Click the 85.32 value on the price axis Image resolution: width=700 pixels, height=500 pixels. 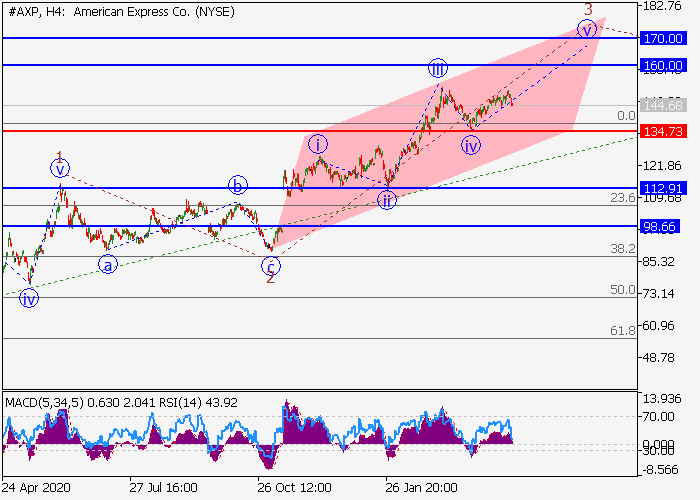coord(659,262)
